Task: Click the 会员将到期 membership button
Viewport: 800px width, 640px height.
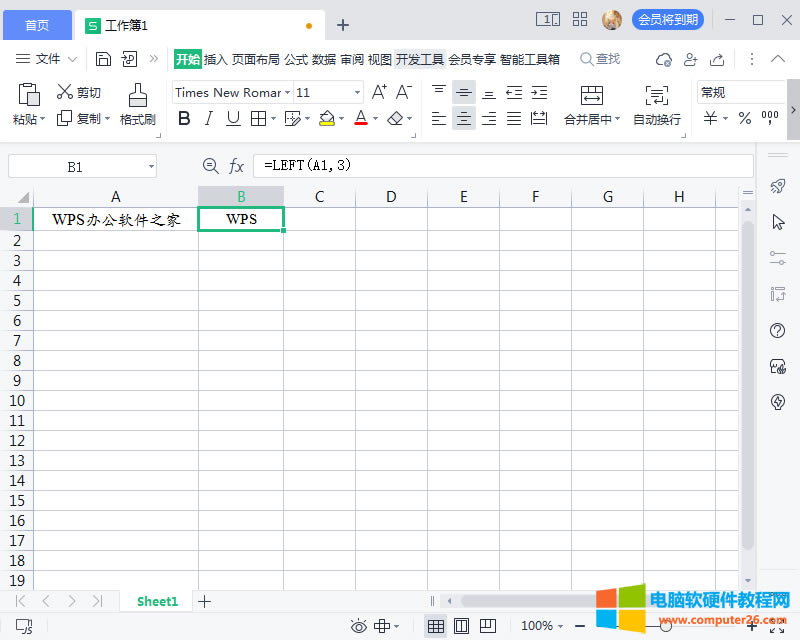Action: (667, 20)
